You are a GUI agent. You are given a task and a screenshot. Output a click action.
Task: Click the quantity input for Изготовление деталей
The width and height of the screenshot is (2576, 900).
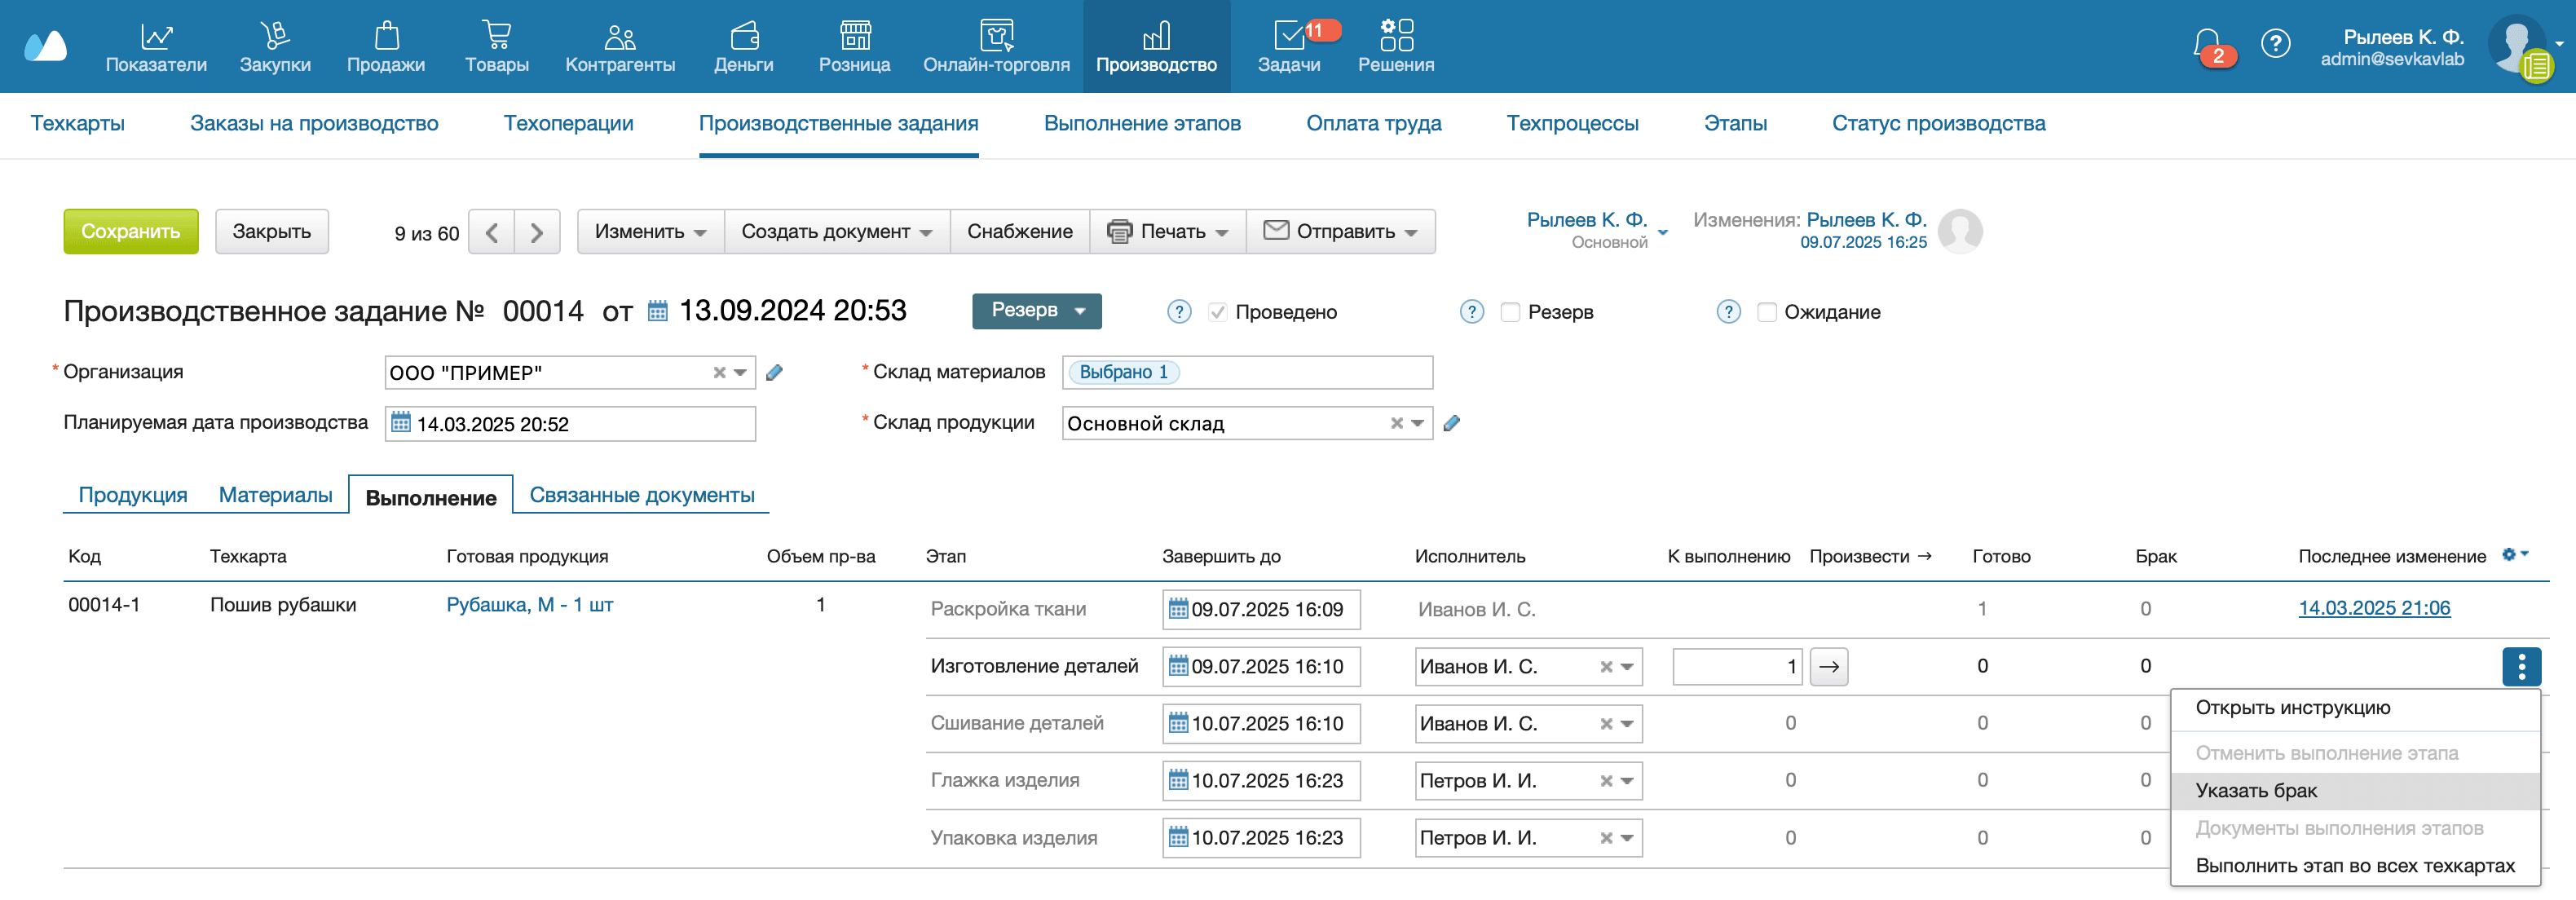(1737, 666)
